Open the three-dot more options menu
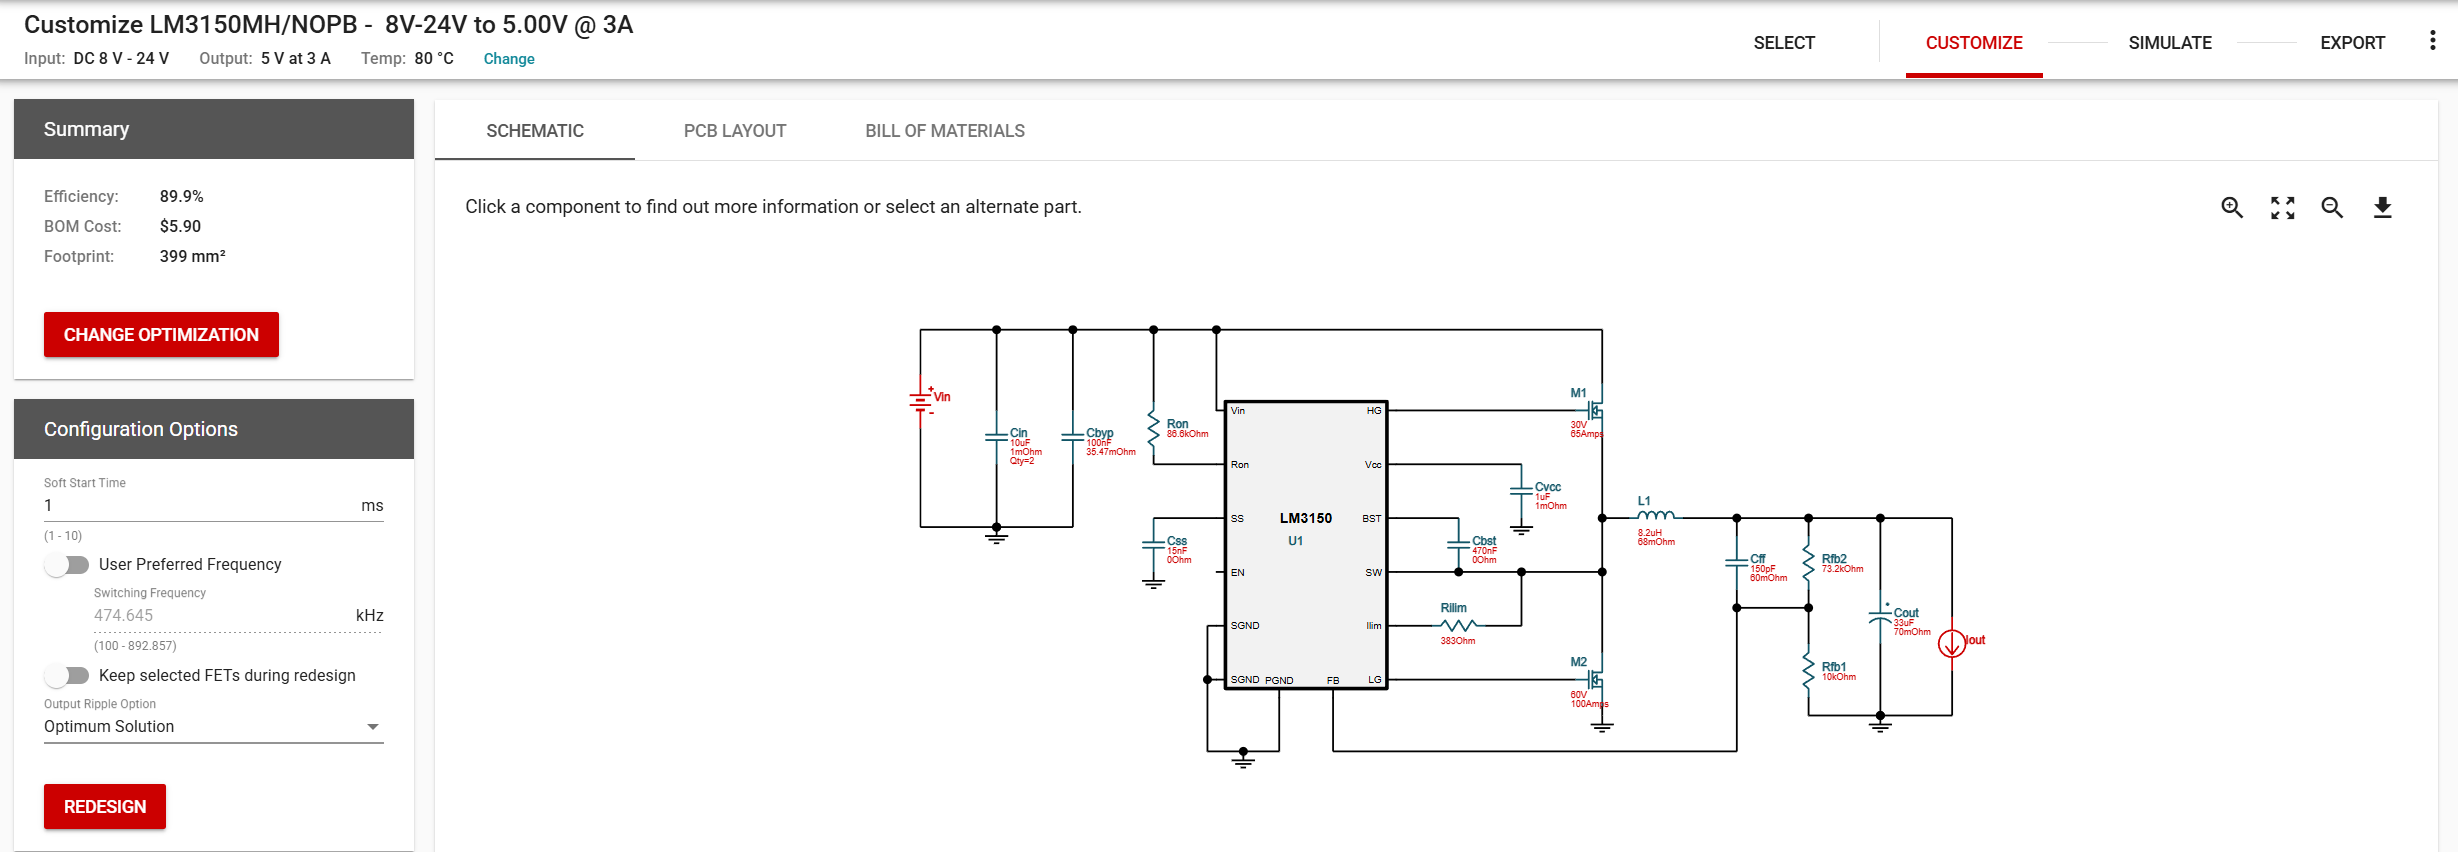Viewport: 2458px width, 852px height. point(2432,41)
